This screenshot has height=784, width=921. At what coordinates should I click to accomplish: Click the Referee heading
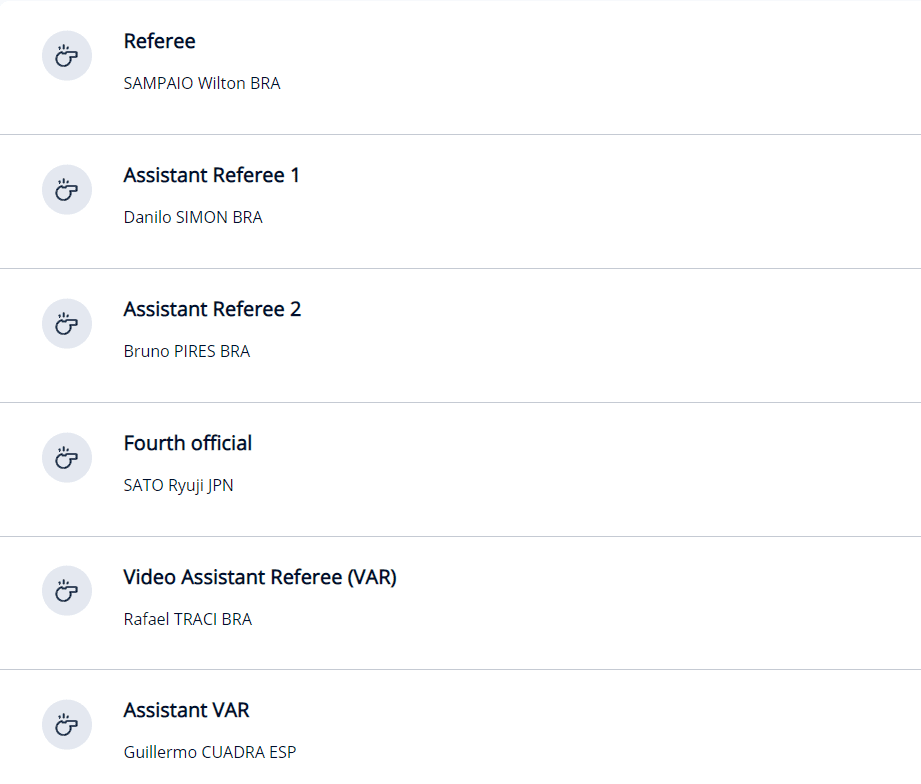point(159,41)
